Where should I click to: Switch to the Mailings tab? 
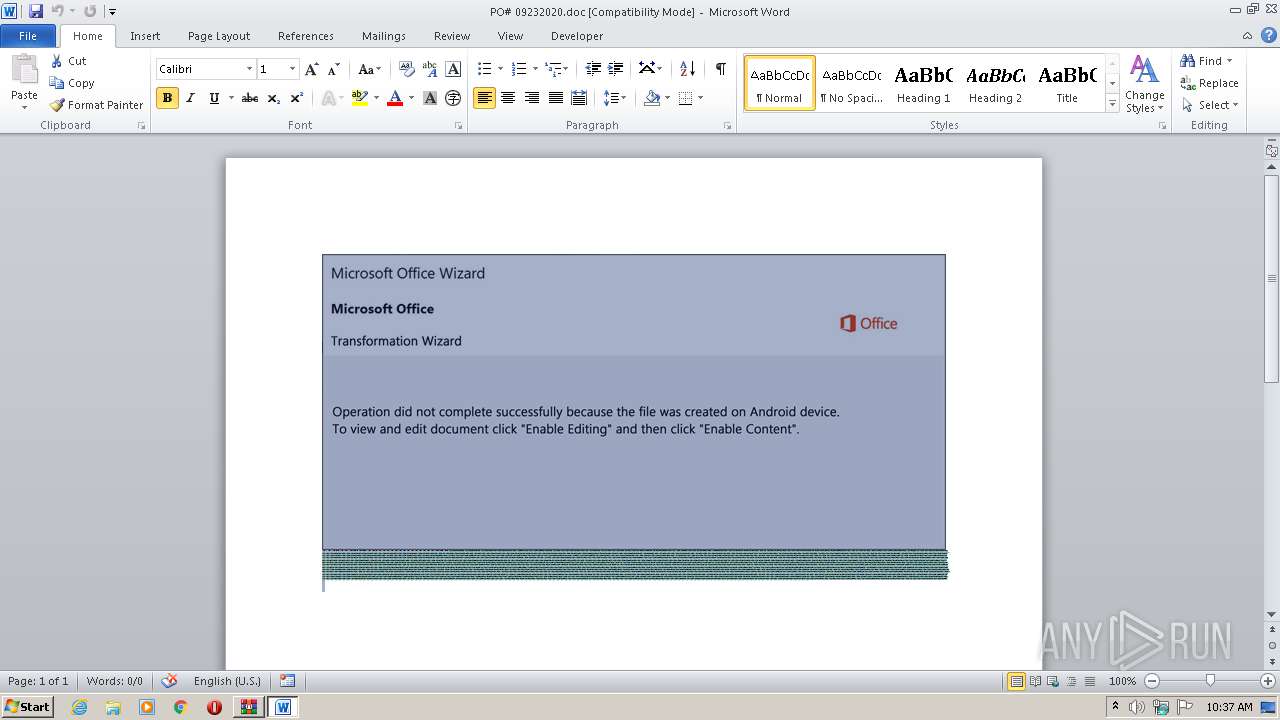click(384, 36)
